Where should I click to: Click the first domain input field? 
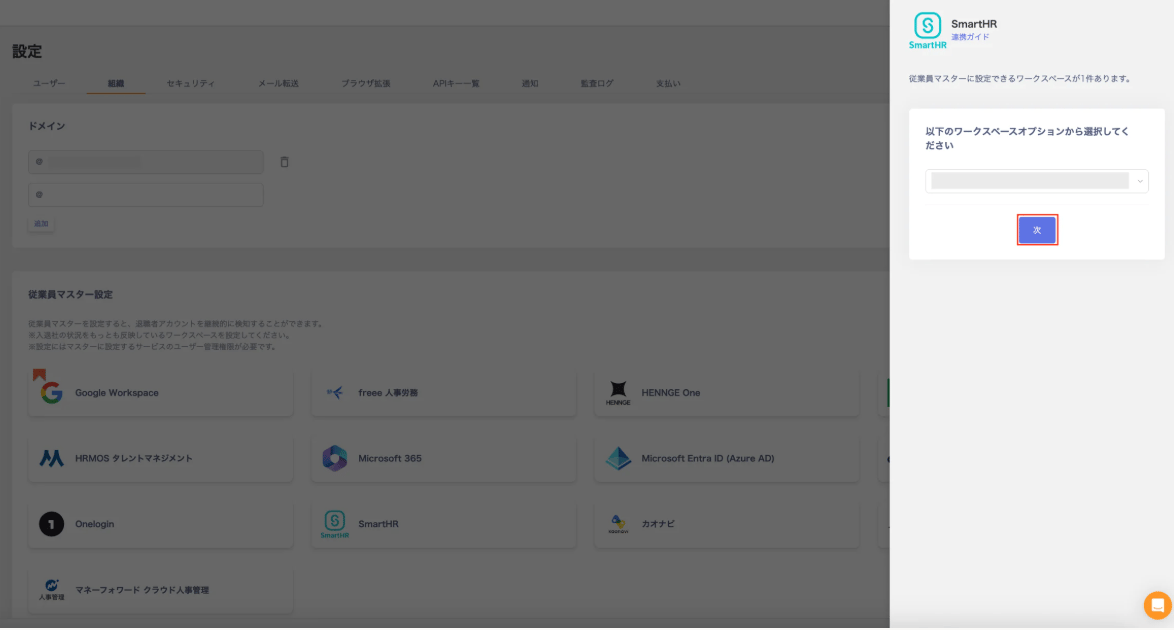[146, 162]
